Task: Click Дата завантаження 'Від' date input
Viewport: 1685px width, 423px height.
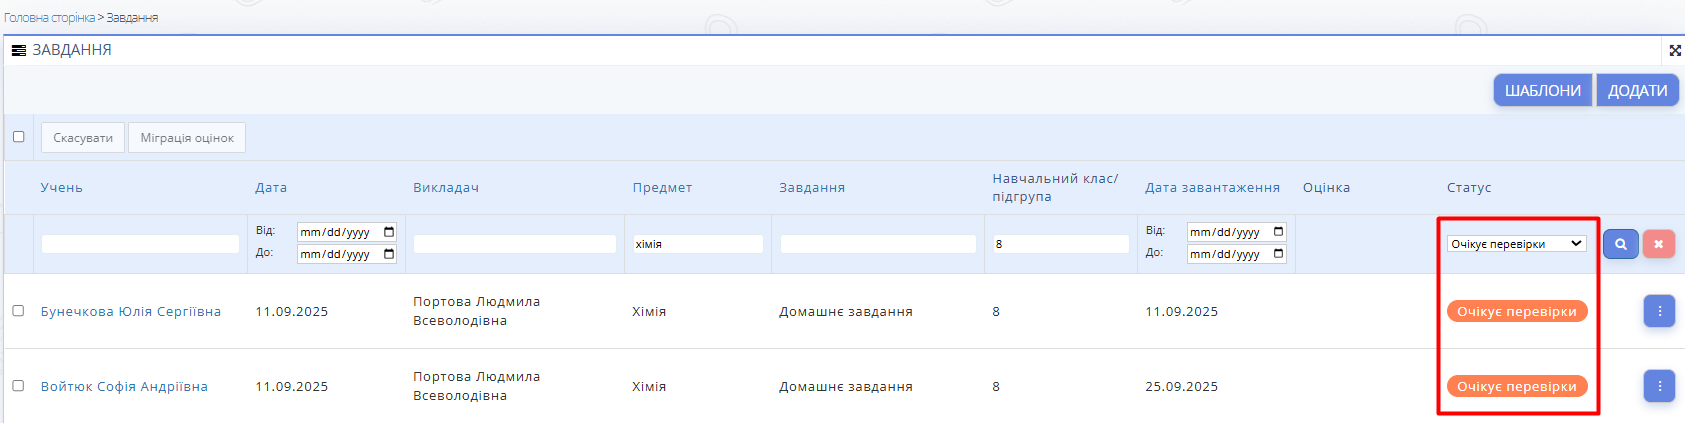Action: click(1228, 232)
